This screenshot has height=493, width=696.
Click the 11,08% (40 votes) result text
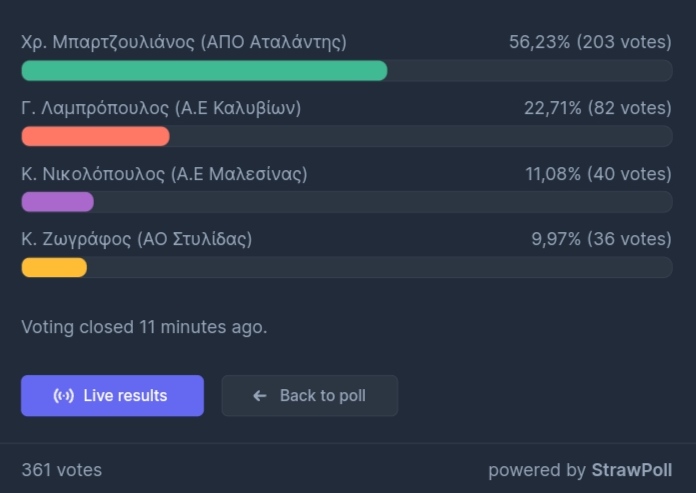coord(598,174)
